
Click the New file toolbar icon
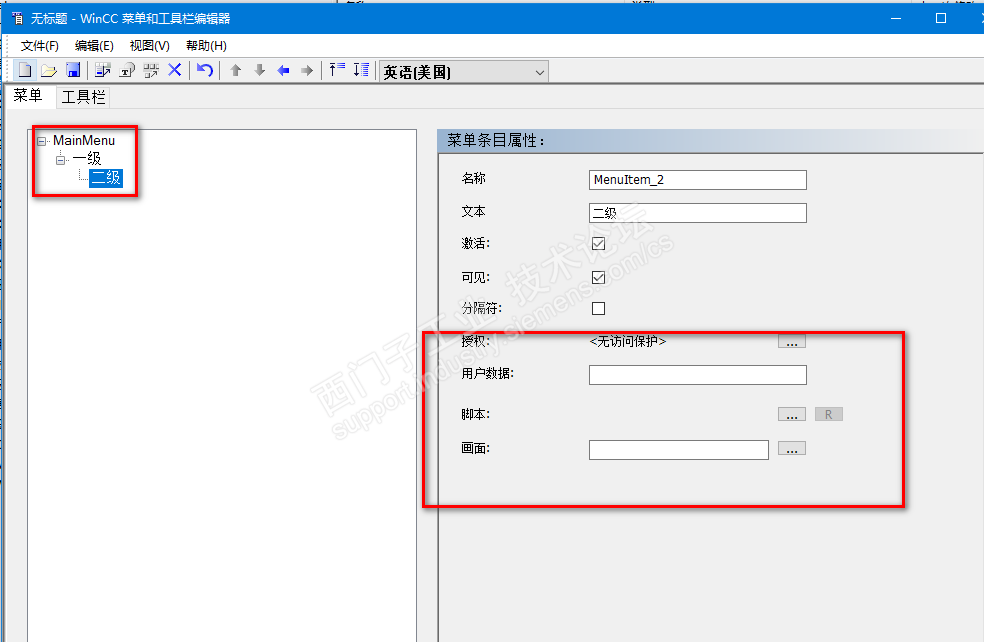25,70
